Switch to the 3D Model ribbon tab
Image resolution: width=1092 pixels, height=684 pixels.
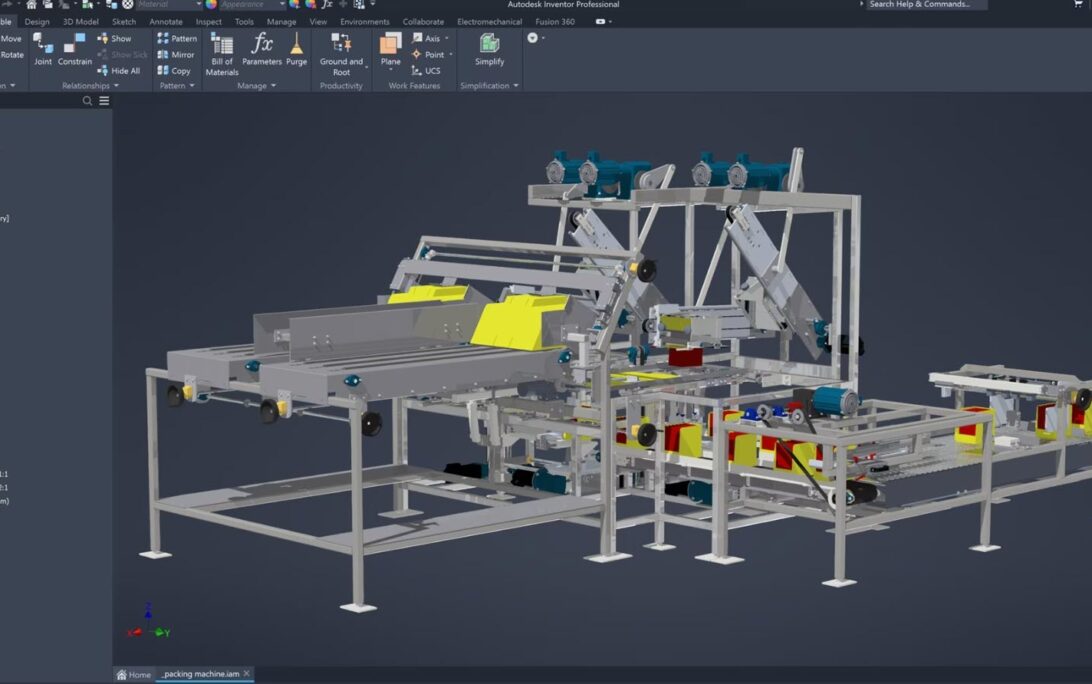tap(80, 21)
